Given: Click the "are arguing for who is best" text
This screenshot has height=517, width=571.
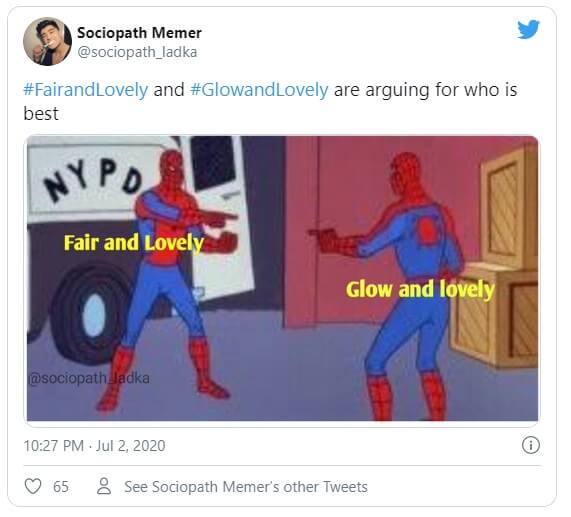Looking at the screenshot, I should (x=270, y=101).
